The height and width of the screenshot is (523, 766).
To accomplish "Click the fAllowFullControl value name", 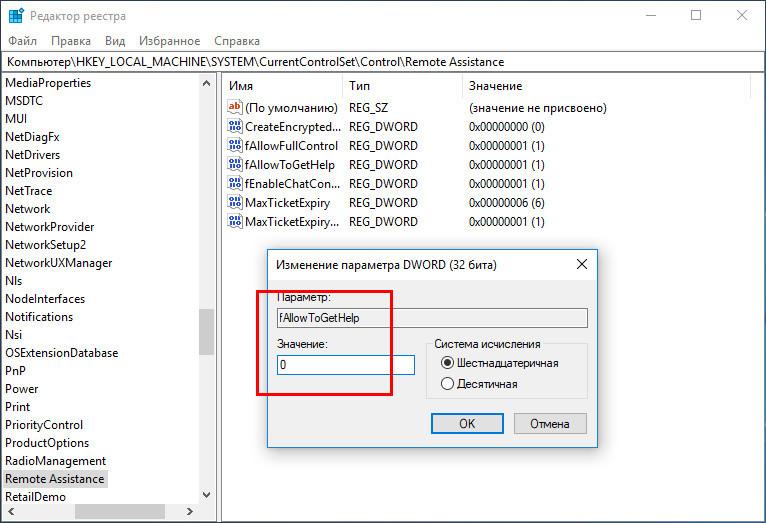I will click(291, 146).
